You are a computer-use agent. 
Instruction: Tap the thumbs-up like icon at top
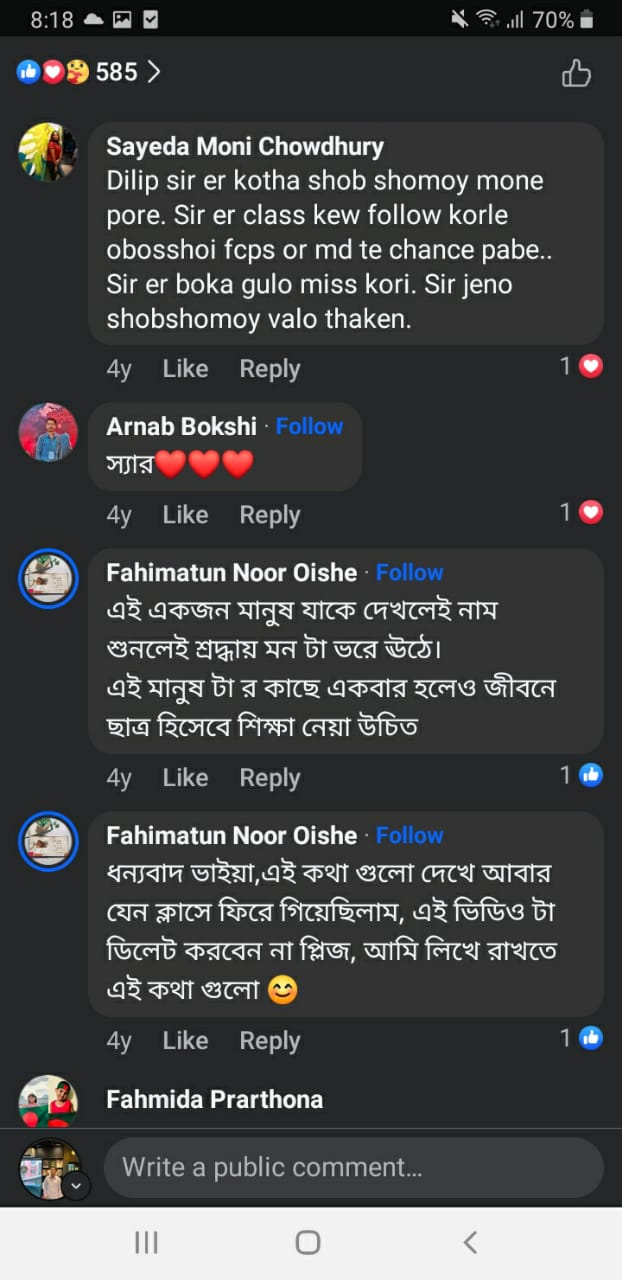pos(576,73)
